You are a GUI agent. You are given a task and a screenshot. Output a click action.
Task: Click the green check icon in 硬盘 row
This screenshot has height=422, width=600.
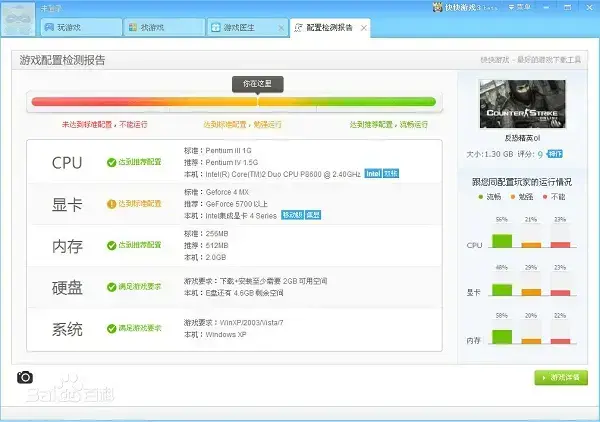point(111,287)
